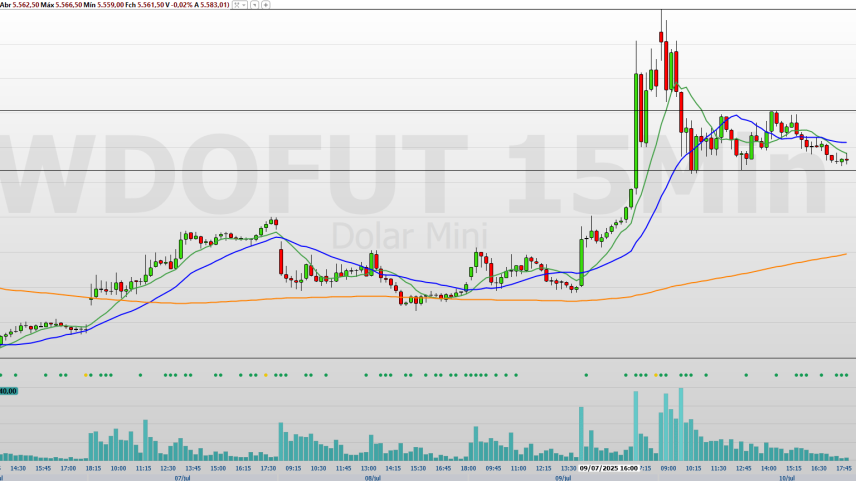Click the 09/jul date label

[563, 478]
